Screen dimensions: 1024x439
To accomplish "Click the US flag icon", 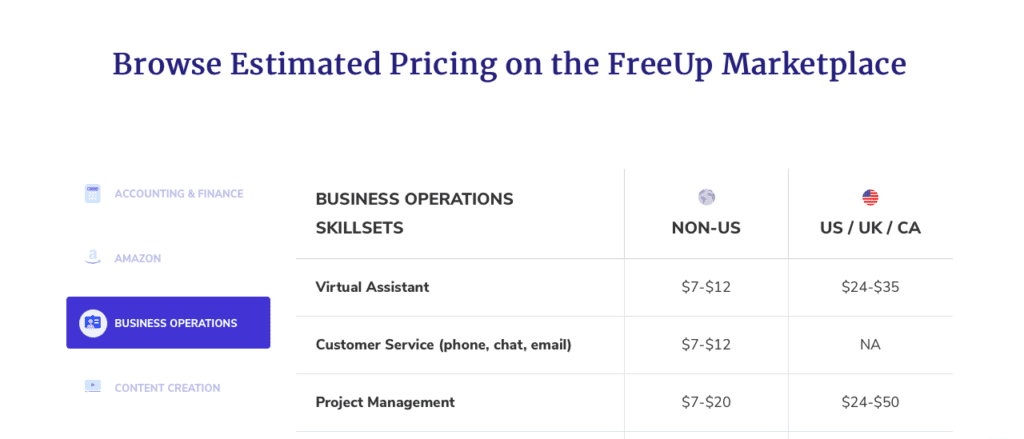I will [870, 197].
